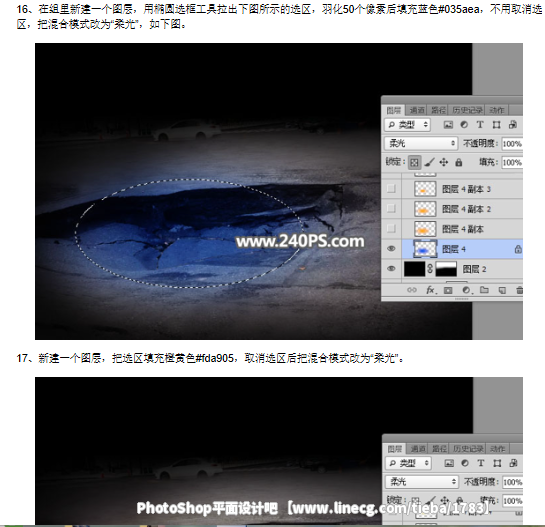Select layer name 图层 4 副本
This screenshot has width=545, height=527.
click(463, 229)
